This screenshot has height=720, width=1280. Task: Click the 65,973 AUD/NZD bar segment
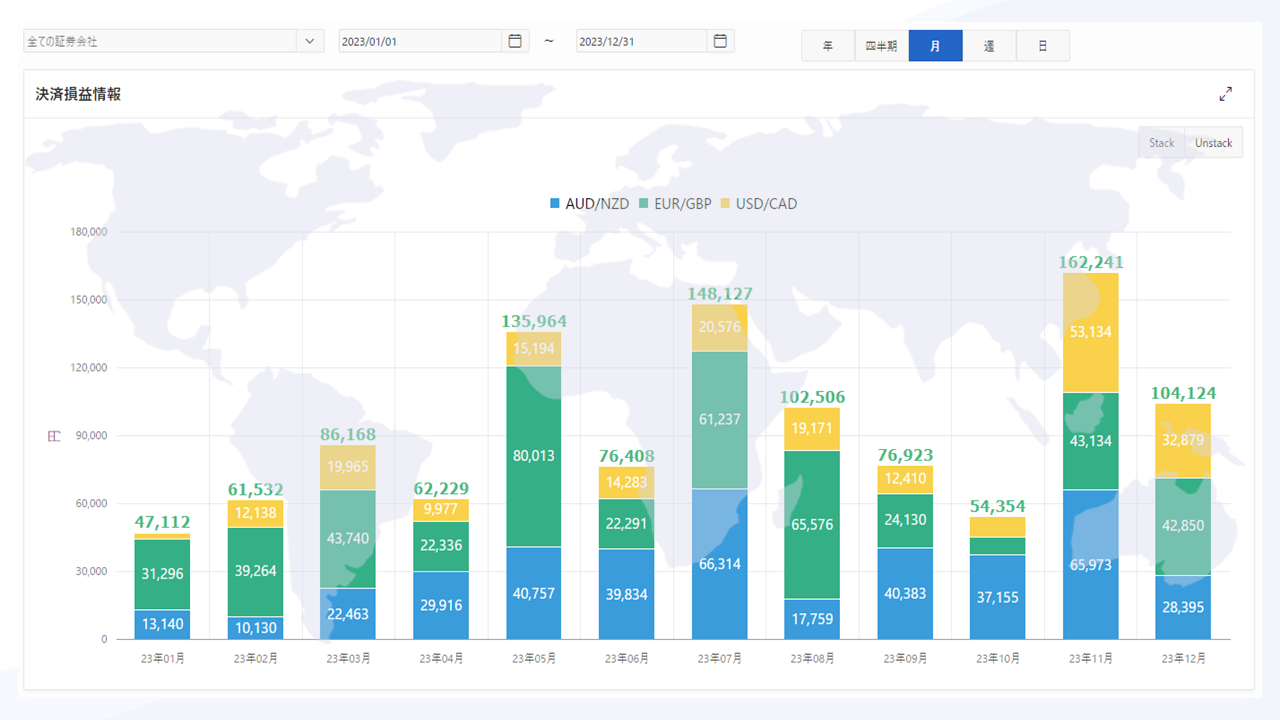(x=1091, y=565)
